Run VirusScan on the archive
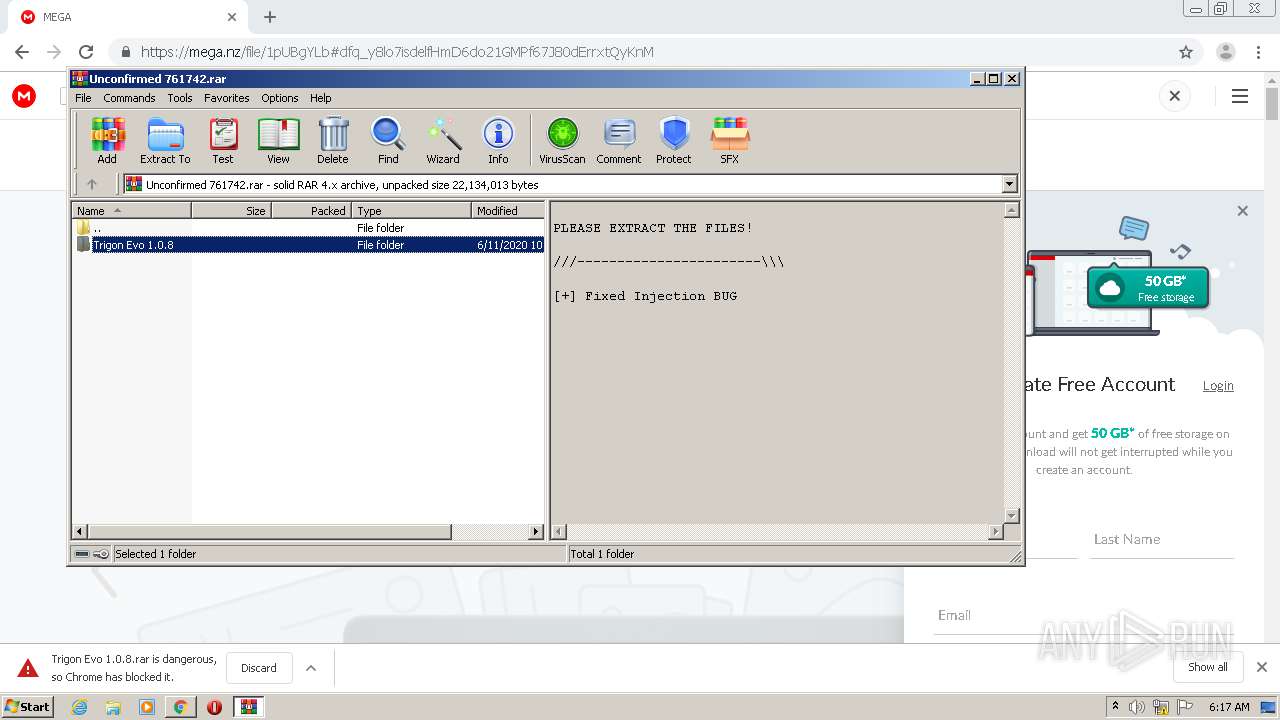Viewport: 1280px width, 720px height. click(562, 141)
